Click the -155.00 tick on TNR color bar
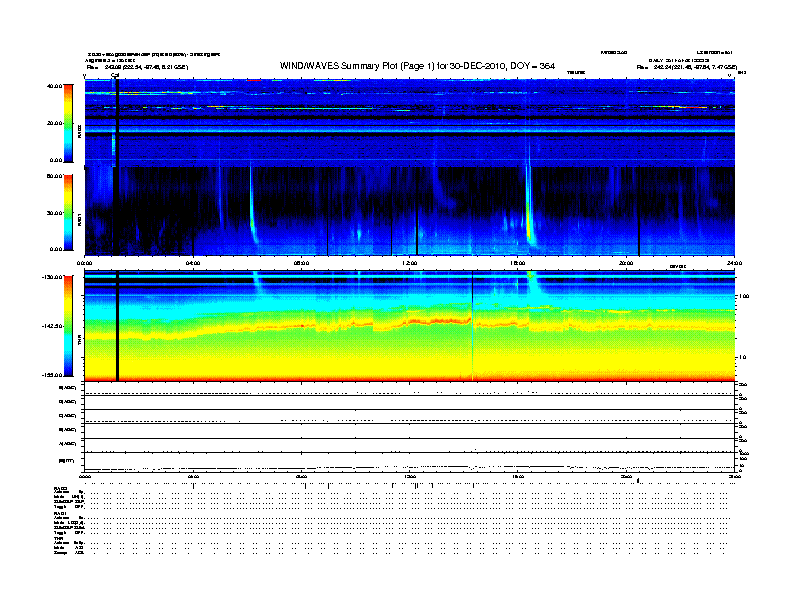792x612 pixels. (x=53, y=375)
